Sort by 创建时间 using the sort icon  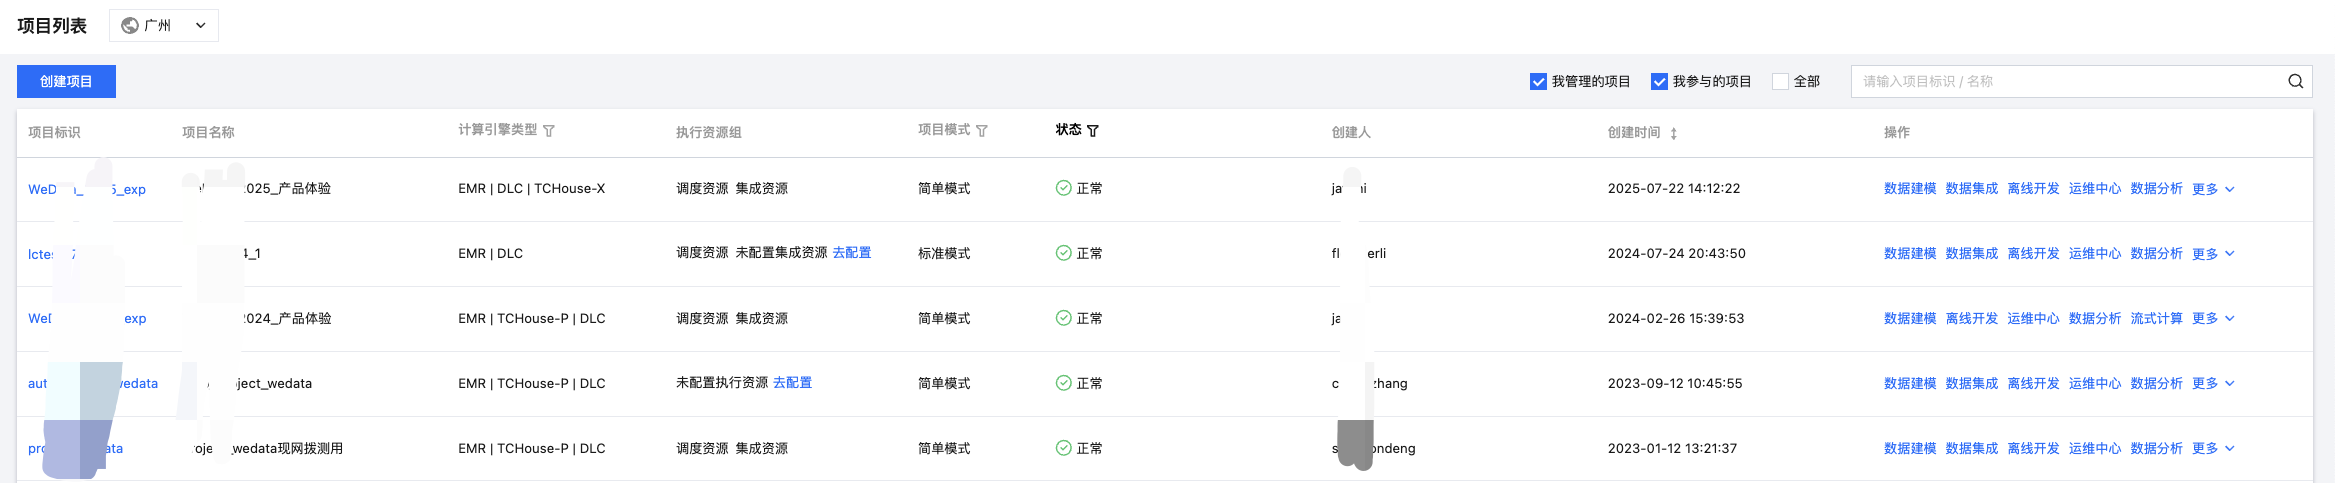click(1673, 133)
